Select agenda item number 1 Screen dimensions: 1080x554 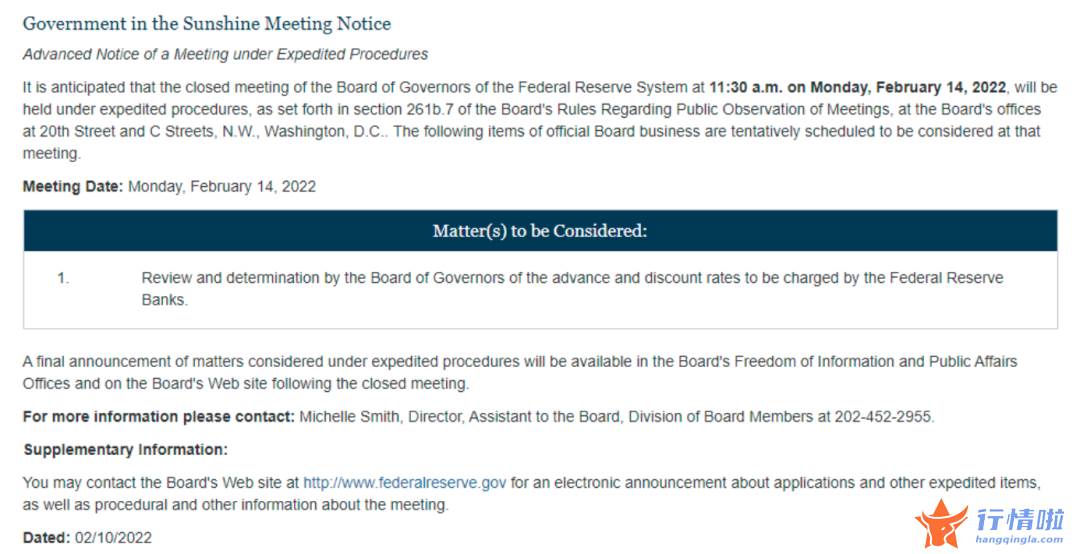(63, 278)
